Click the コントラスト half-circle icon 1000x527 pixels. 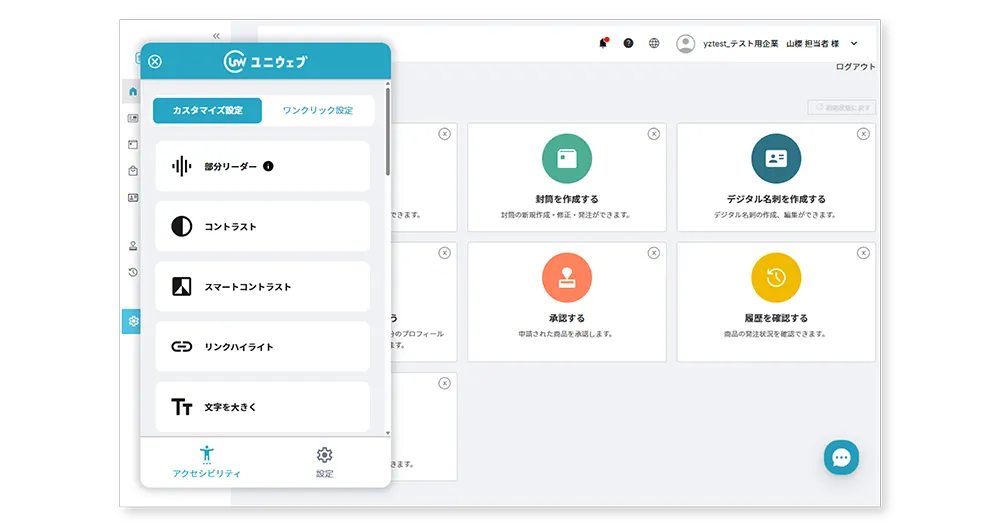point(182,226)
